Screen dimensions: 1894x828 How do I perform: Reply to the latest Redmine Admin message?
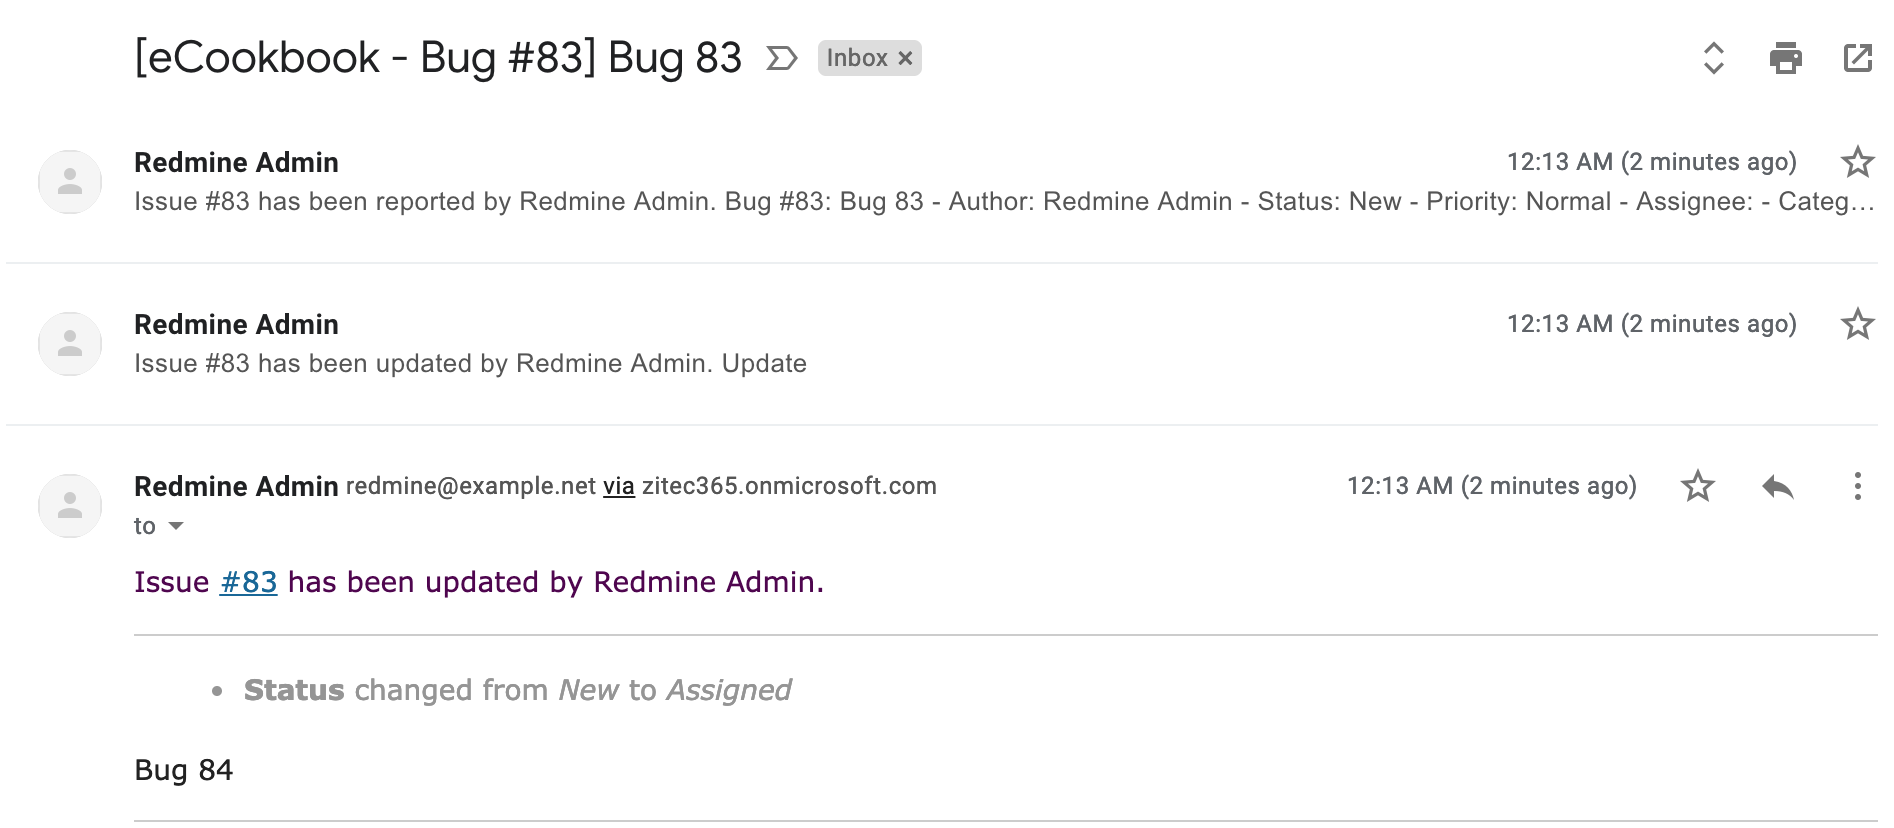point(1777,487)
